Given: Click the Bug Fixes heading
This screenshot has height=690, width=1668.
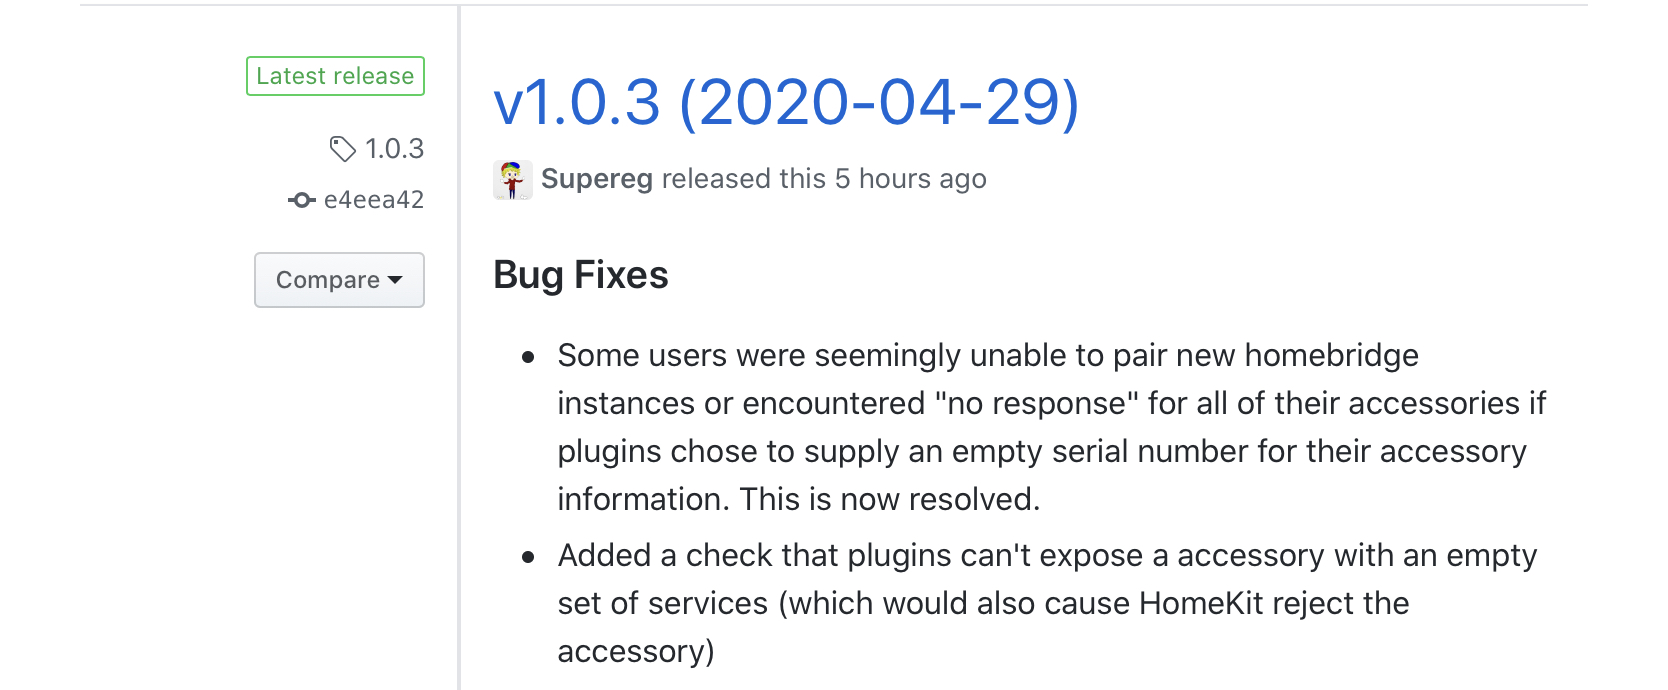Looking at the screenshot, I should coord(581,275).
